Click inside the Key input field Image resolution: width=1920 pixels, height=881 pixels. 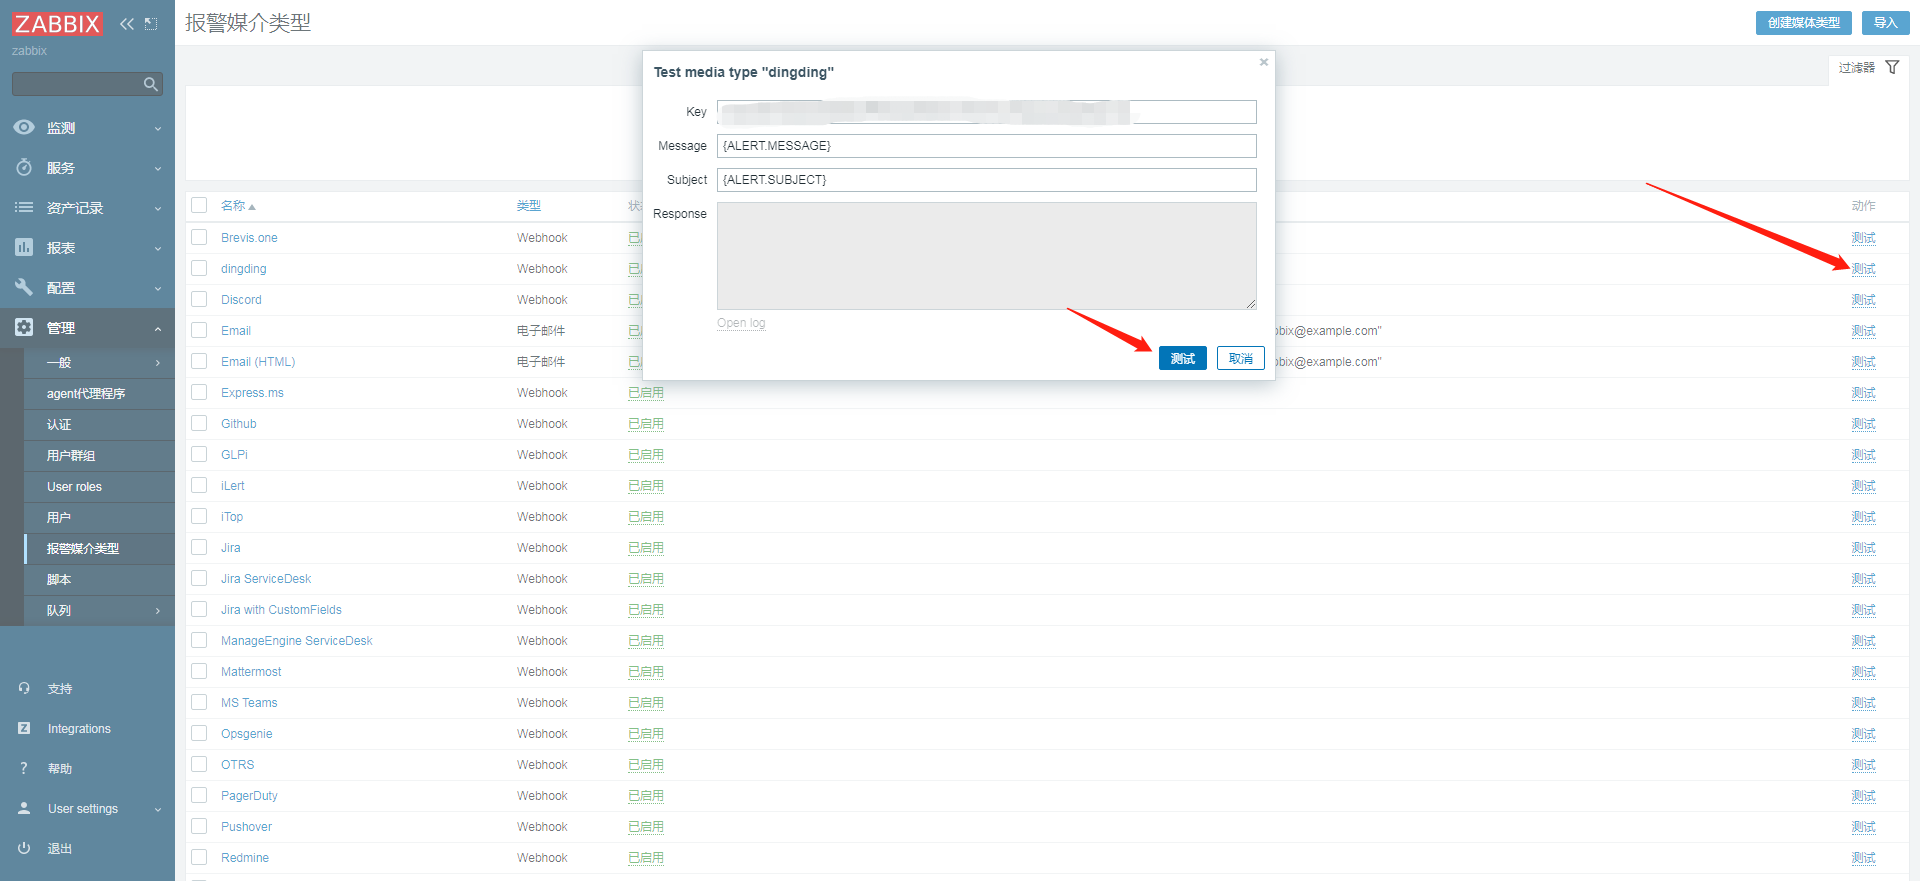point(986,112)
